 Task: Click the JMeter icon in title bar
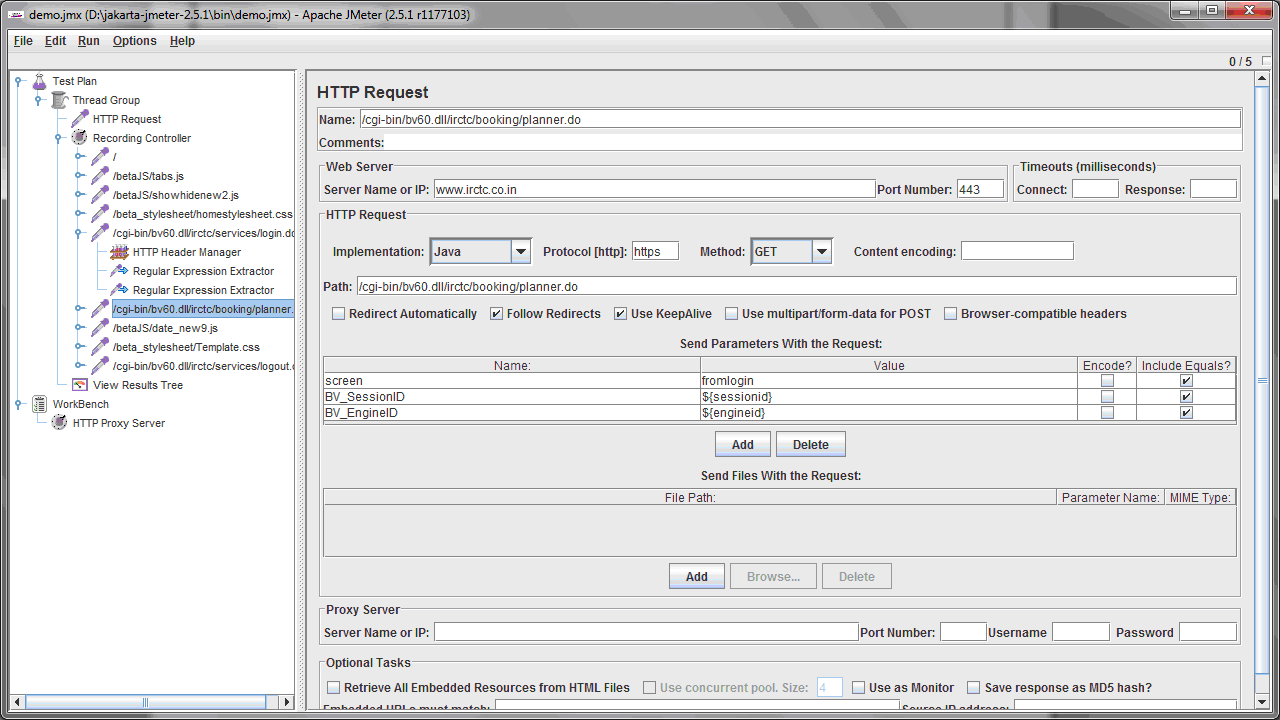click(x=17, y=14)
